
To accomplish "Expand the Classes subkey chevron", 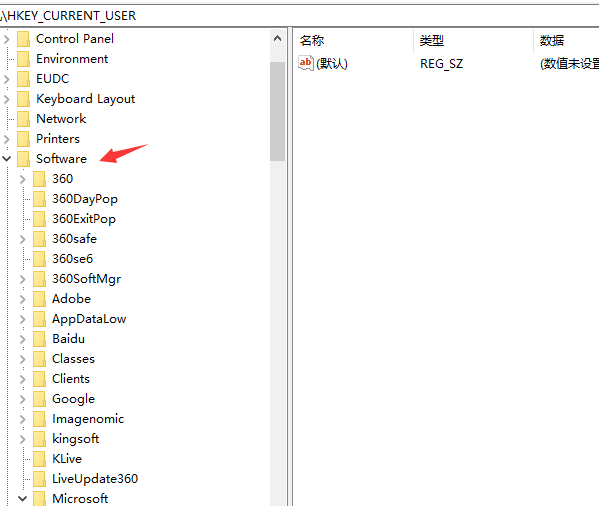I will click(23, 359).
